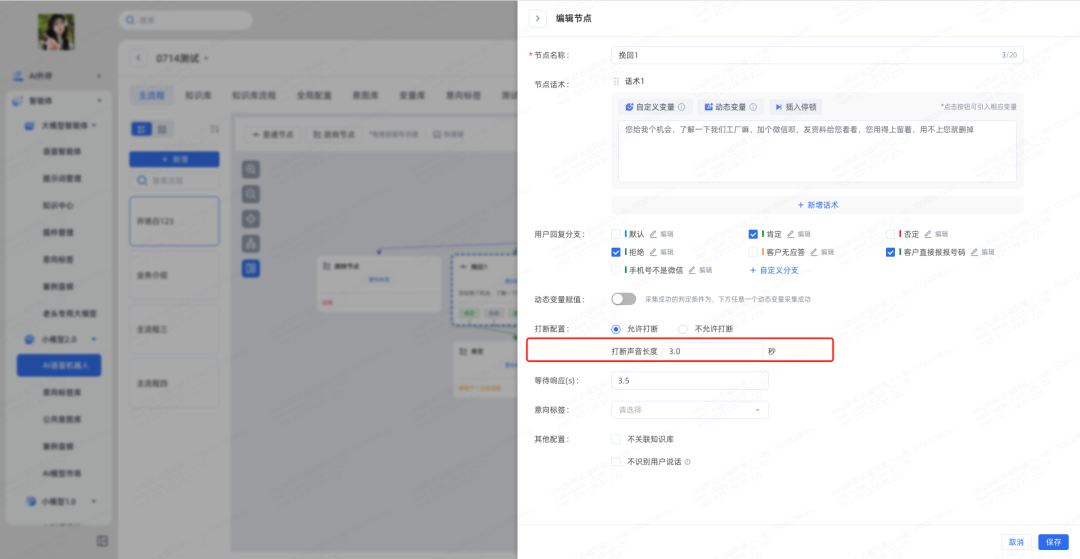Check the 不关联知识库 checkbox
The height and width of the screenshot is (559, 1080).
coord(616,439)
